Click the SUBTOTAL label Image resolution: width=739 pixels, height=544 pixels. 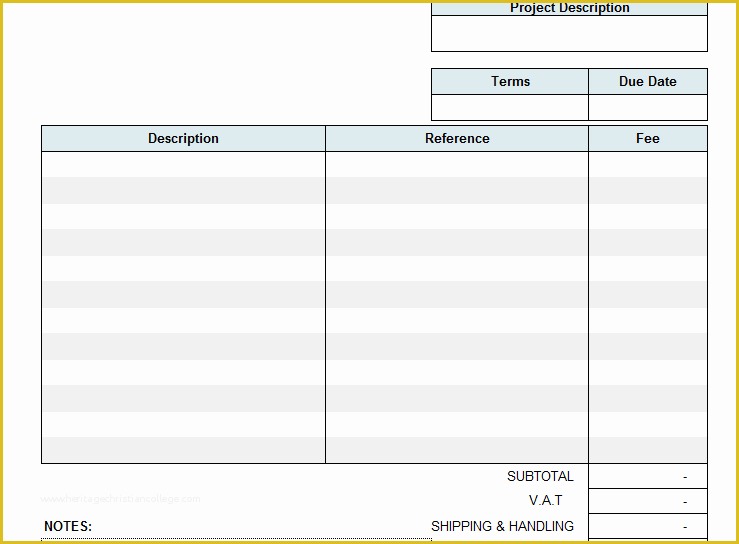(x=540, y=477)
